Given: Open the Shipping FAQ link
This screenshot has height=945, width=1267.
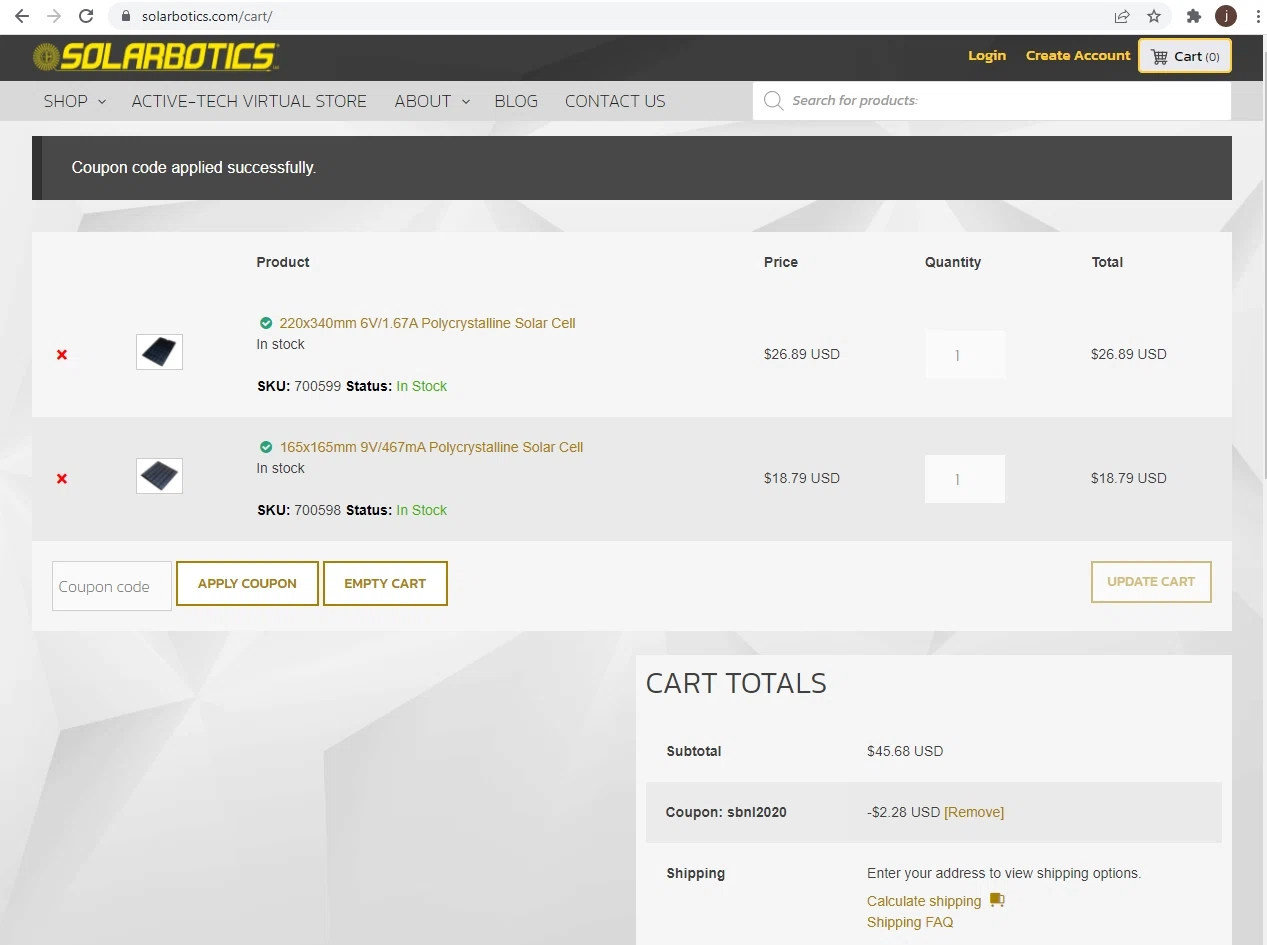Looking at the screenshot, I should (910, 922).
